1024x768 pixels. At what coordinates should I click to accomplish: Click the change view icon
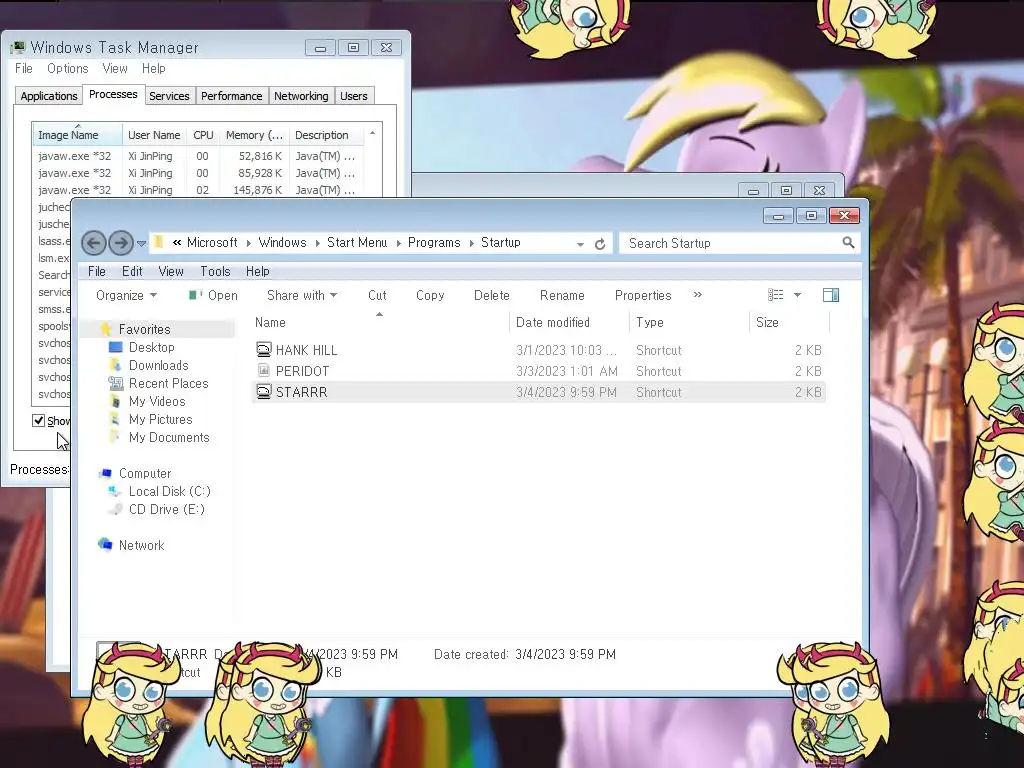click(775, 295)
